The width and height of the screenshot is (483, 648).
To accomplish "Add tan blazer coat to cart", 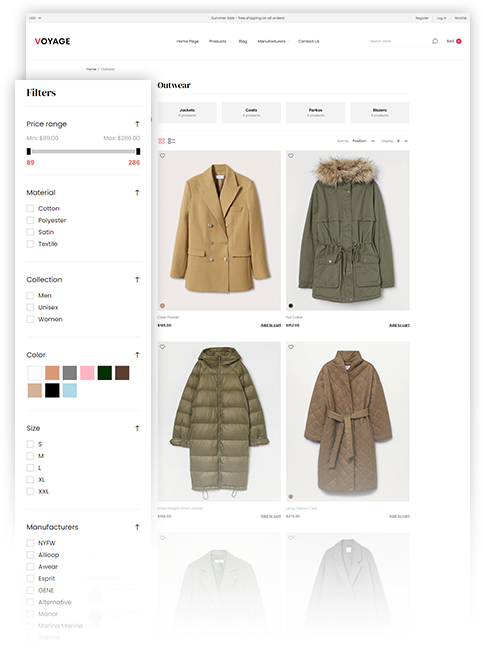I will pyautogui.click(x=271, y=325).
